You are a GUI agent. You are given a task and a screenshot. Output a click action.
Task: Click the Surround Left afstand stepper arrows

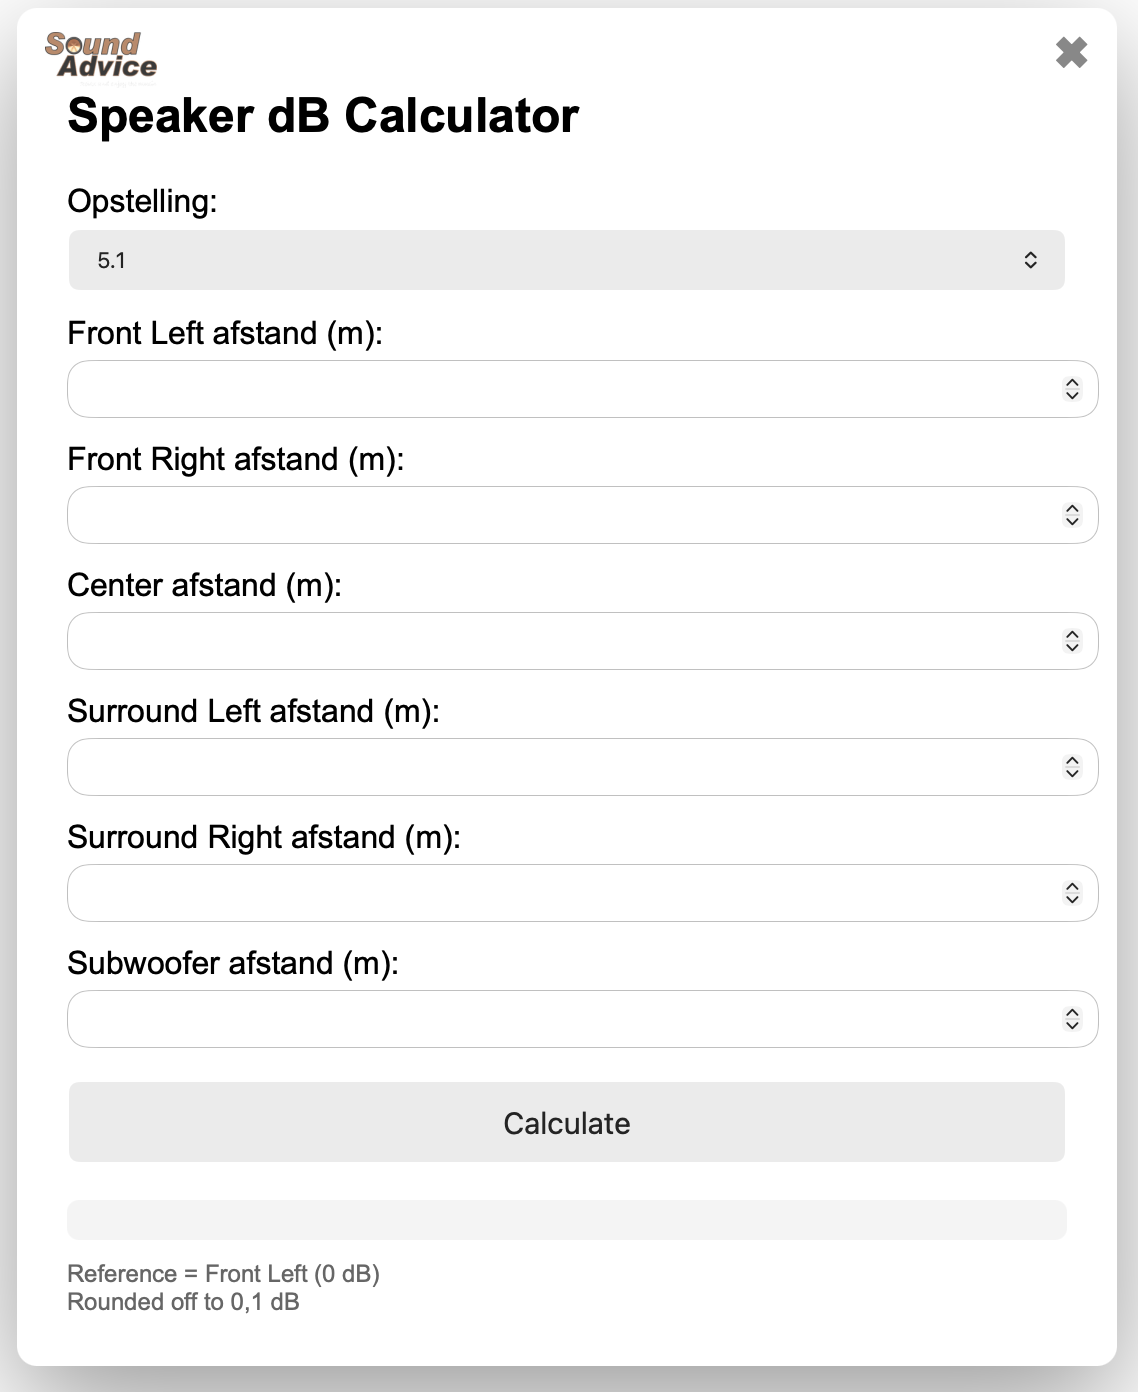tap(1072, 767)
